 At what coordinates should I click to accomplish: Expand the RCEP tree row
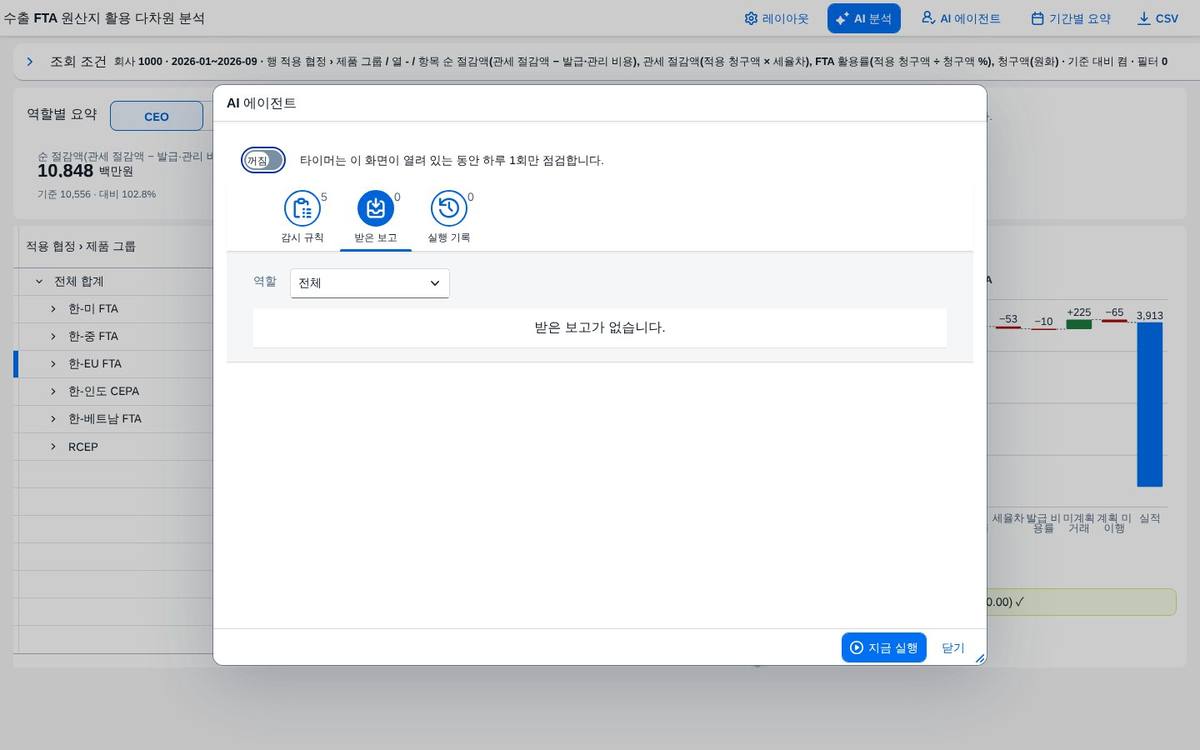coord(53,446)
